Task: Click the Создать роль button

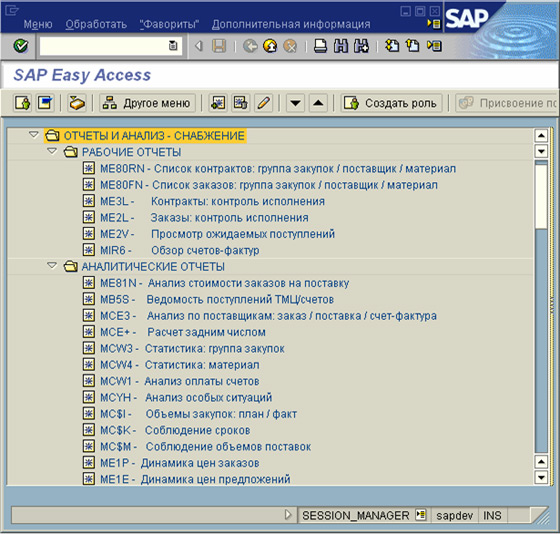Action: pyautogui.click(x=391, y=103)
